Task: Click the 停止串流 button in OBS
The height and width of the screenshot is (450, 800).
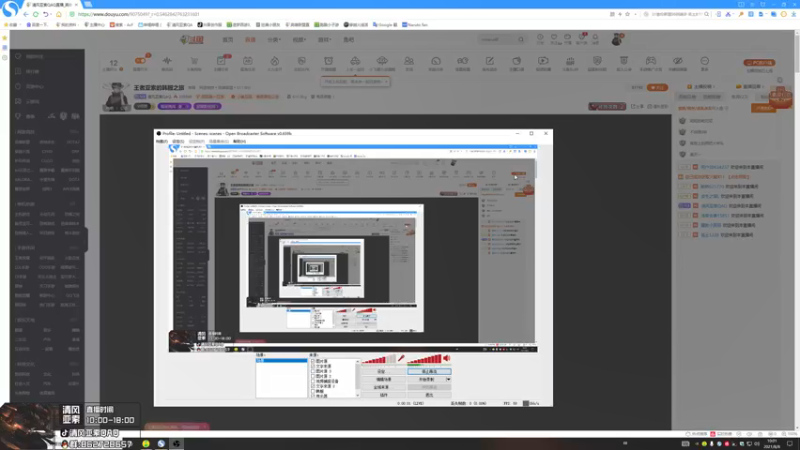Action: tap(429, 372)
